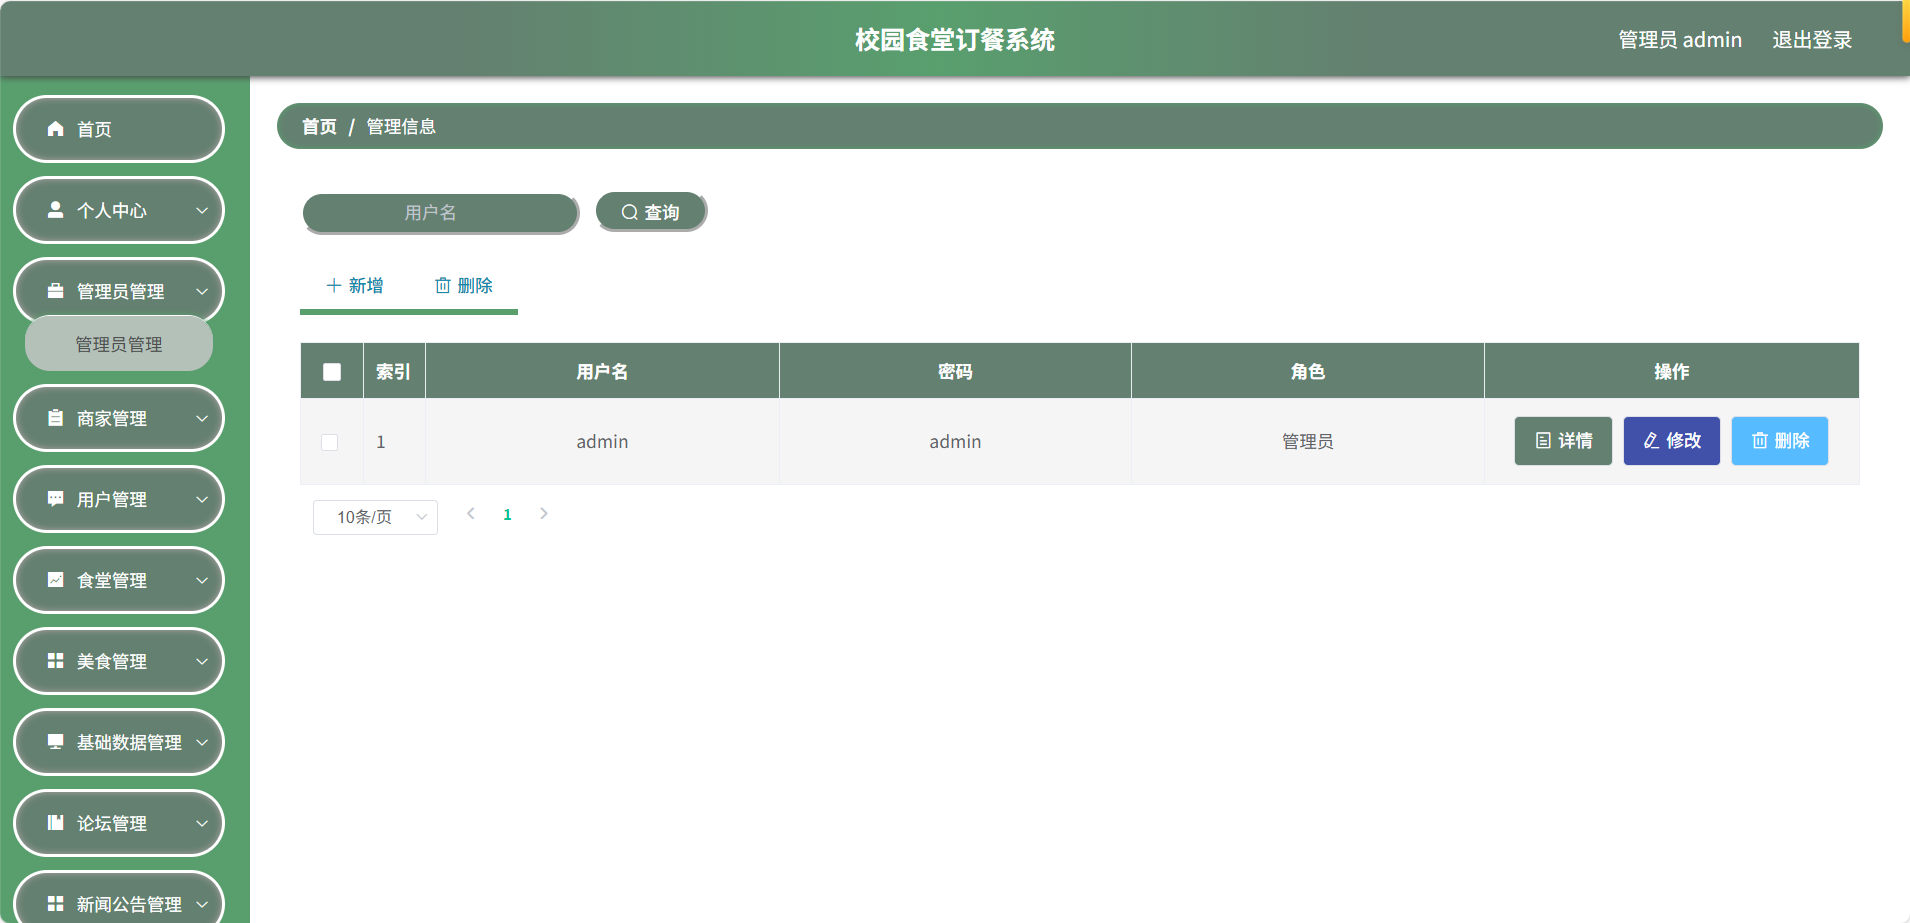Viewport: 1910px width, 923px height.
Task: Collapse 管理员管理 menu chevron
Action: click(202, 291)
